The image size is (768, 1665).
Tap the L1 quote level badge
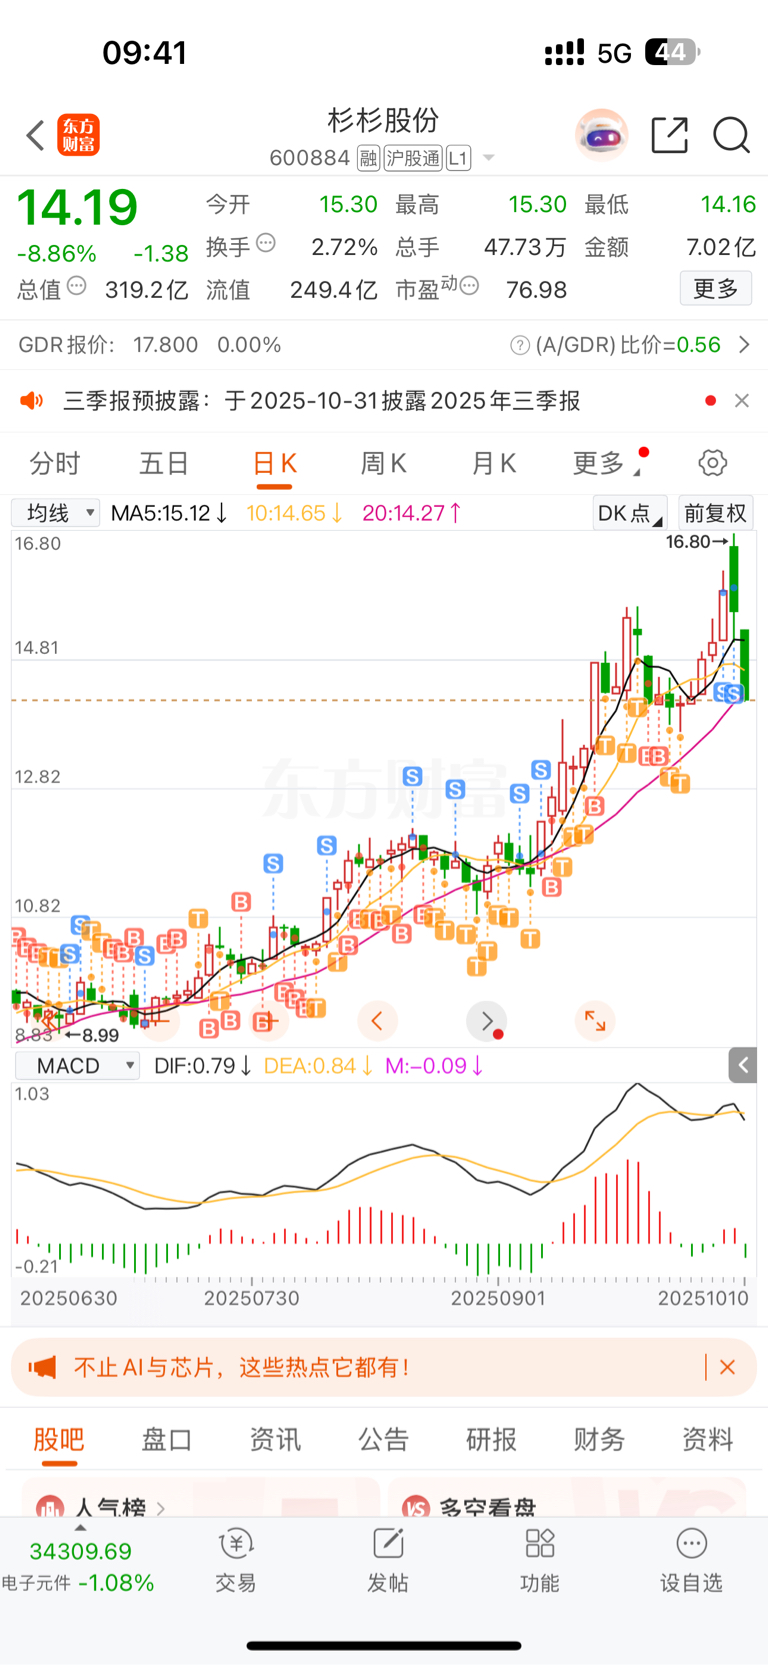(x=458, y=158)
